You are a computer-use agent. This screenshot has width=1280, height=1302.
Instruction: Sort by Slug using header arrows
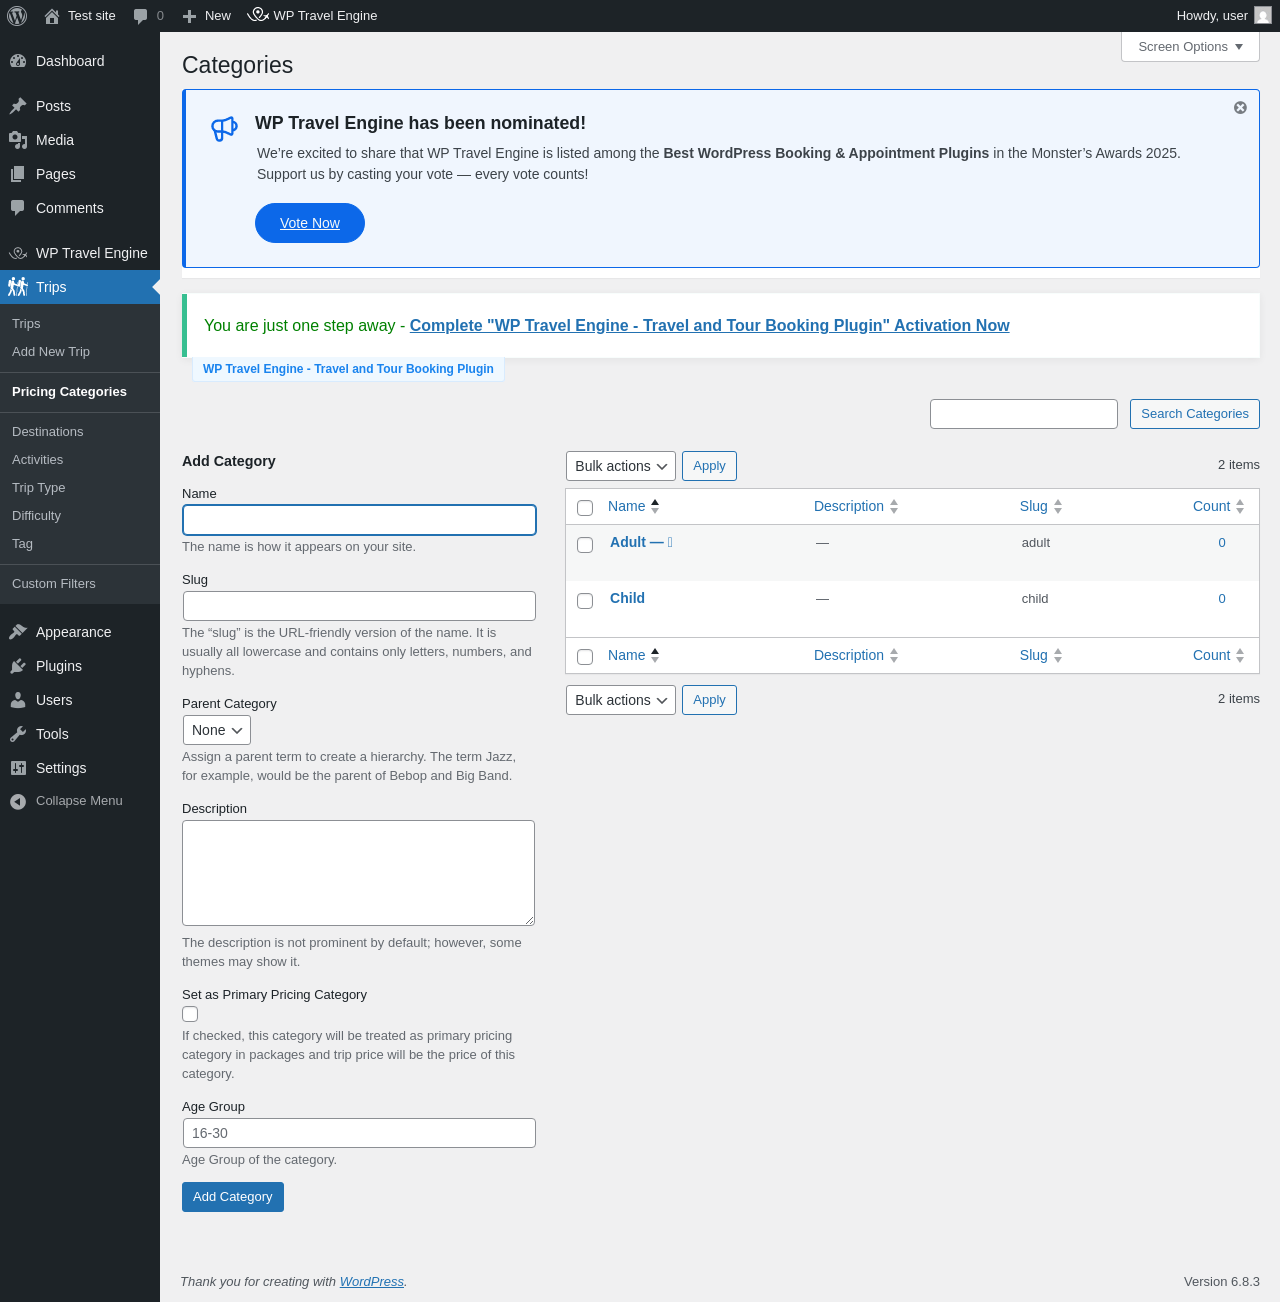(1058, 507)
